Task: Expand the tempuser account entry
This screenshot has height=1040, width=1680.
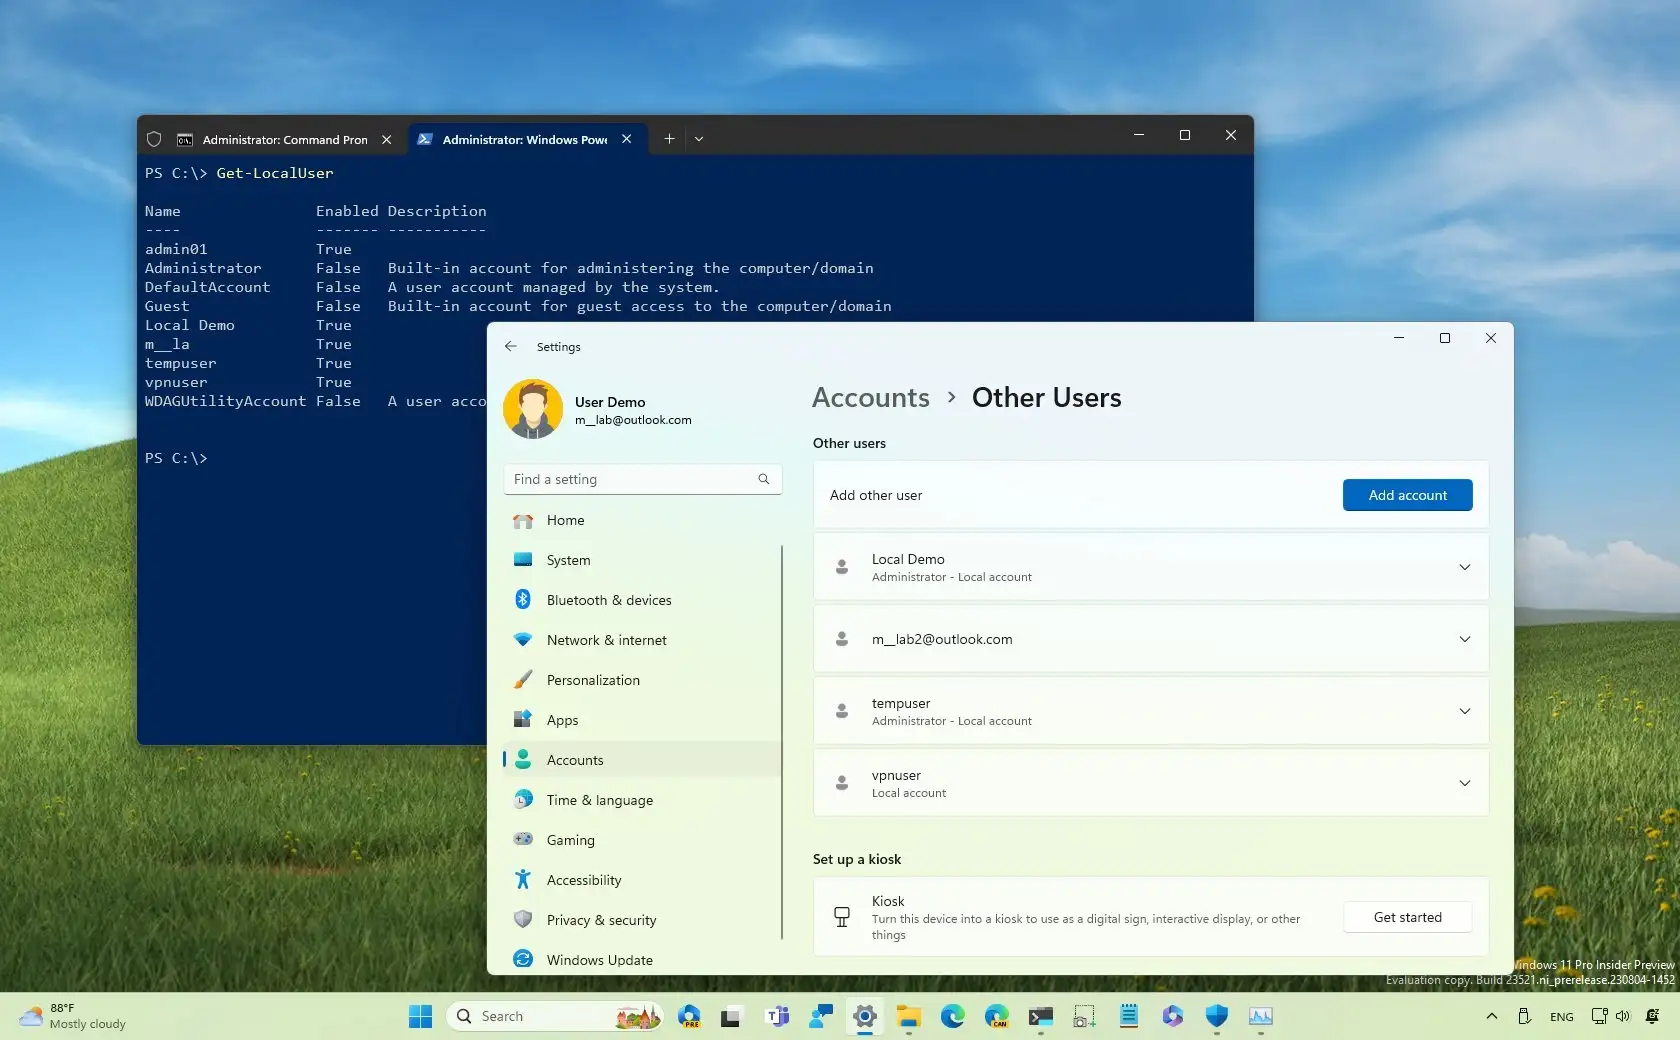Action: pyautogui.click(x=1464, y=711)
